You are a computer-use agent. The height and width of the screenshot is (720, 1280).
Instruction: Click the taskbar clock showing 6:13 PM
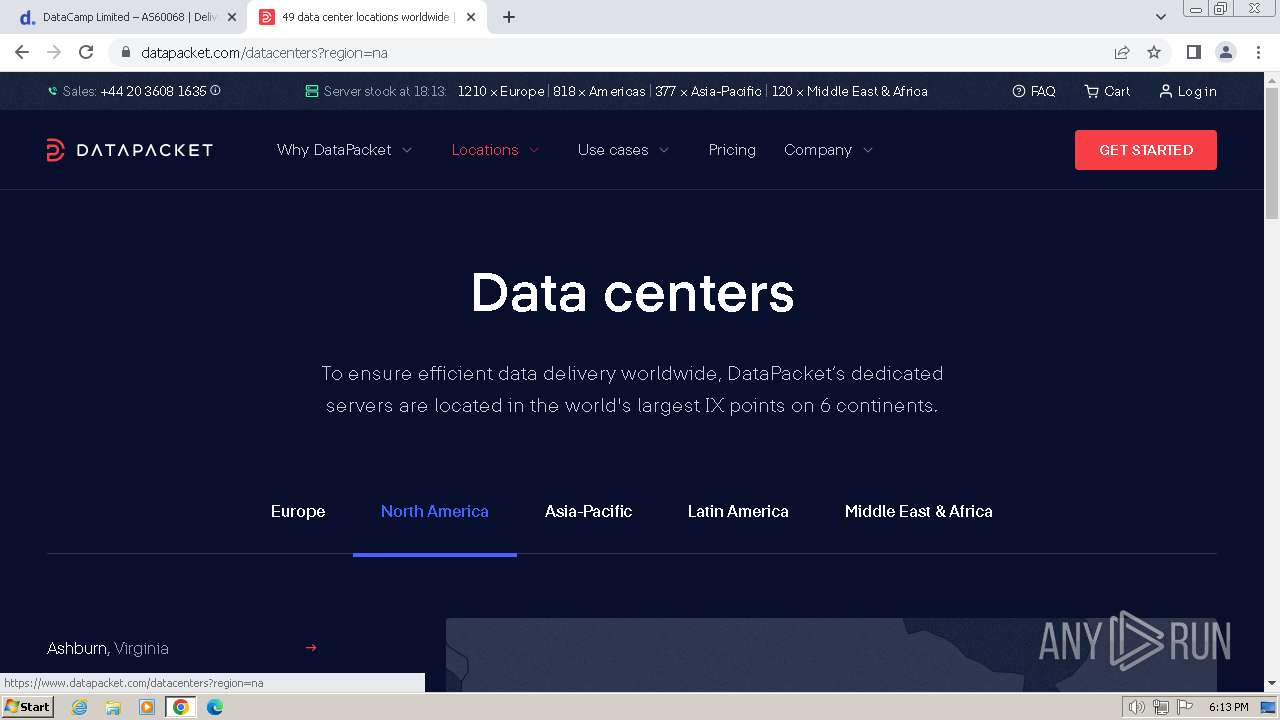tap(1228, 707)
